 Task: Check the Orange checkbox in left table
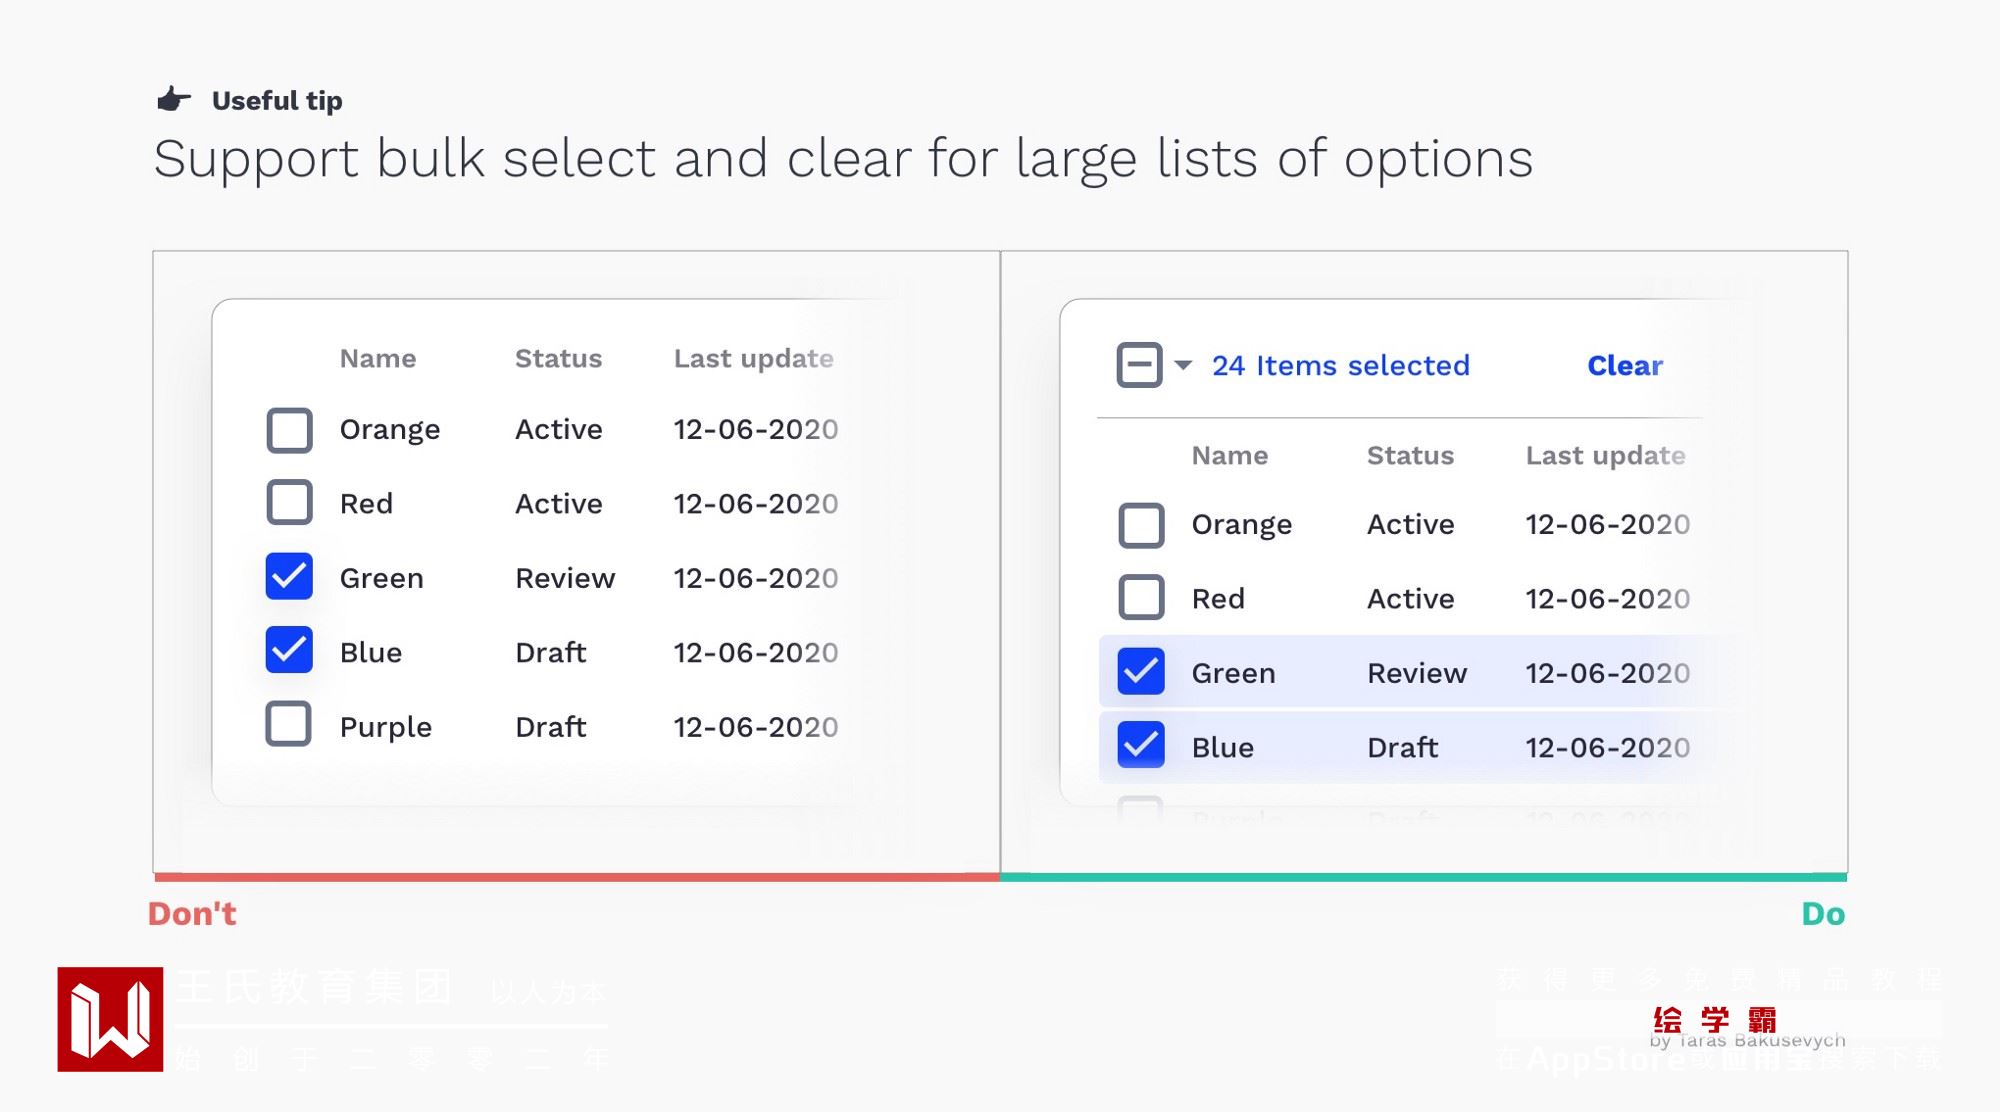[289, 430]
